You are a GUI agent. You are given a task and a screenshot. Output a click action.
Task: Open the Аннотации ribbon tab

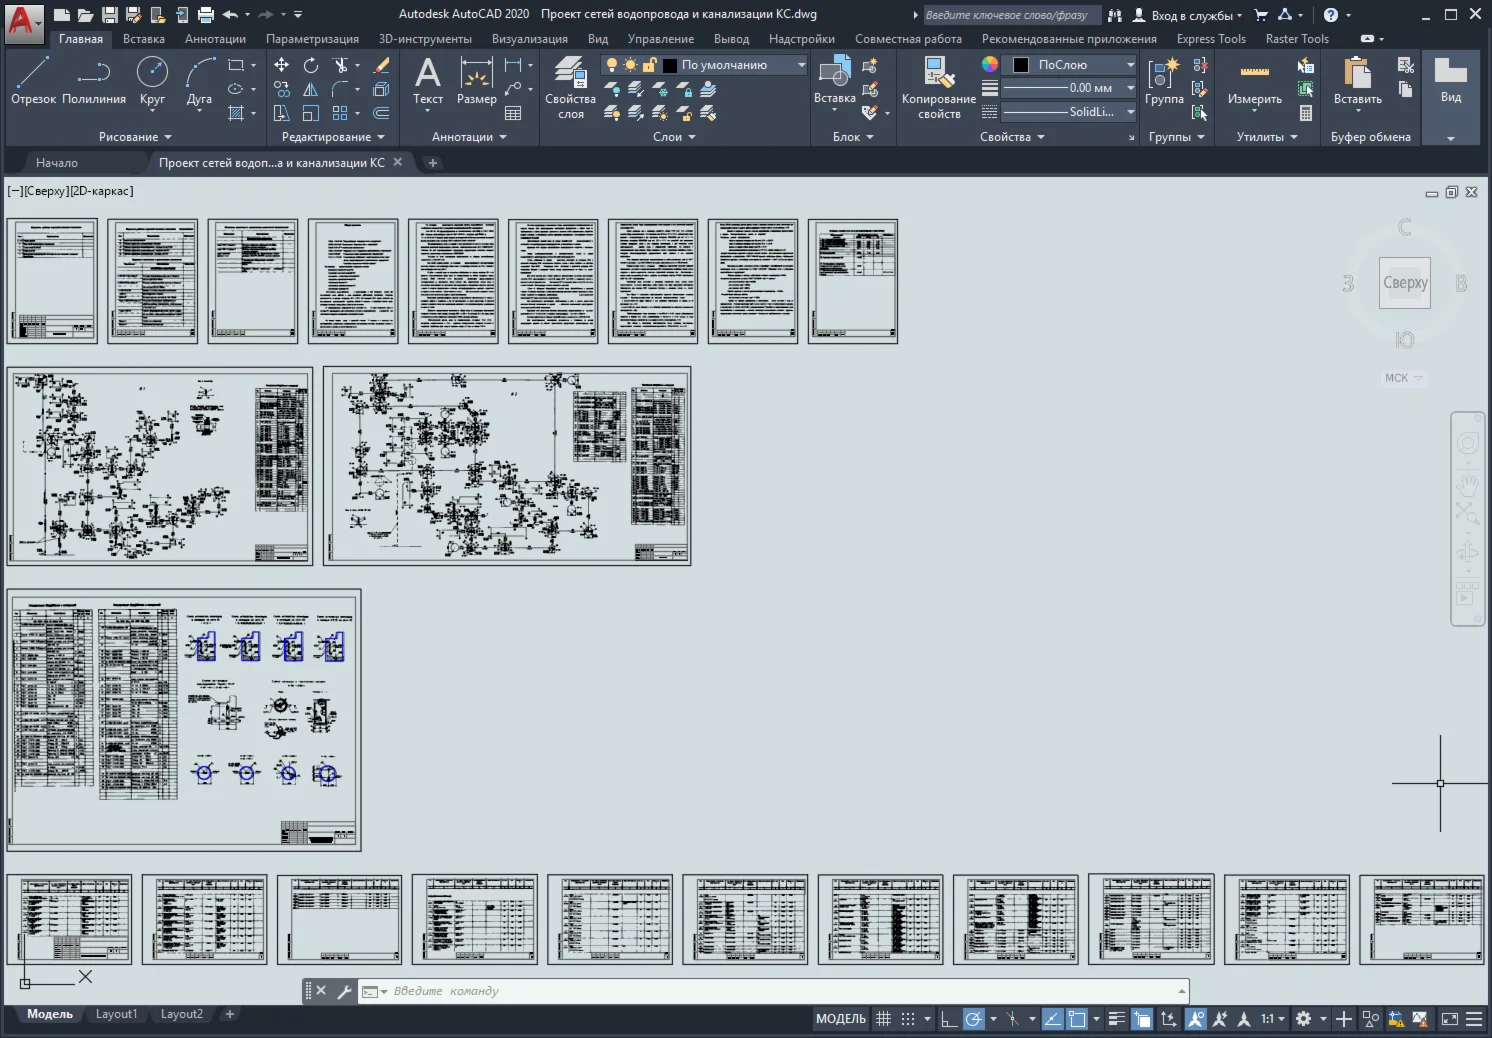coord(215,39)
